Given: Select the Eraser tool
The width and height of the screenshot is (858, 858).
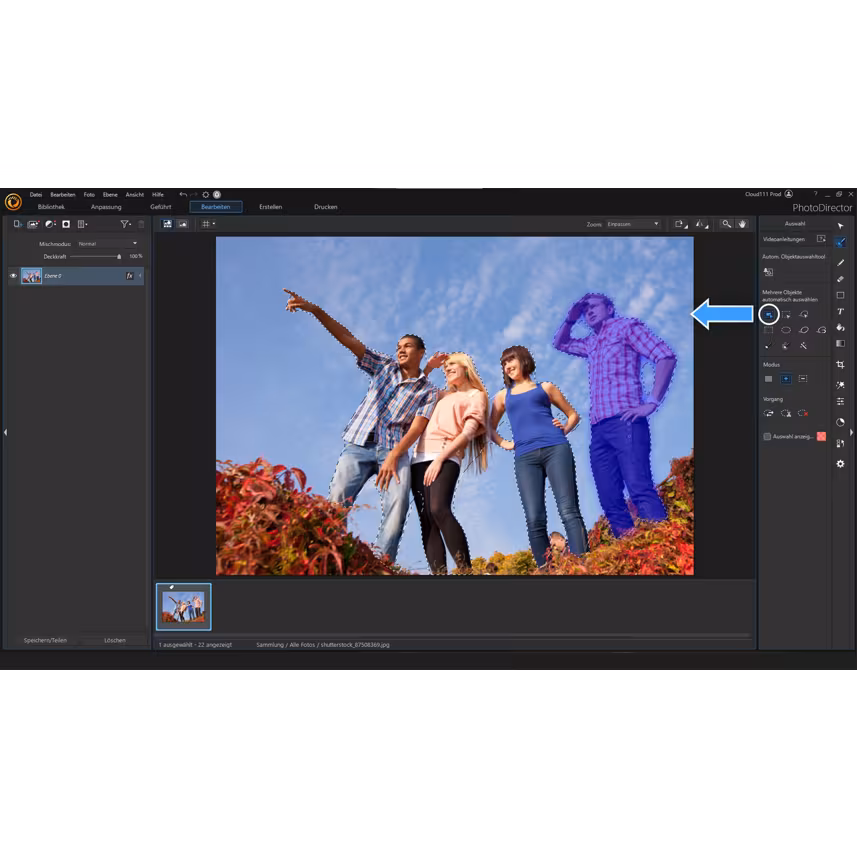Looking at the screenshot, I should pyautogui.click(x=840, y=278).
